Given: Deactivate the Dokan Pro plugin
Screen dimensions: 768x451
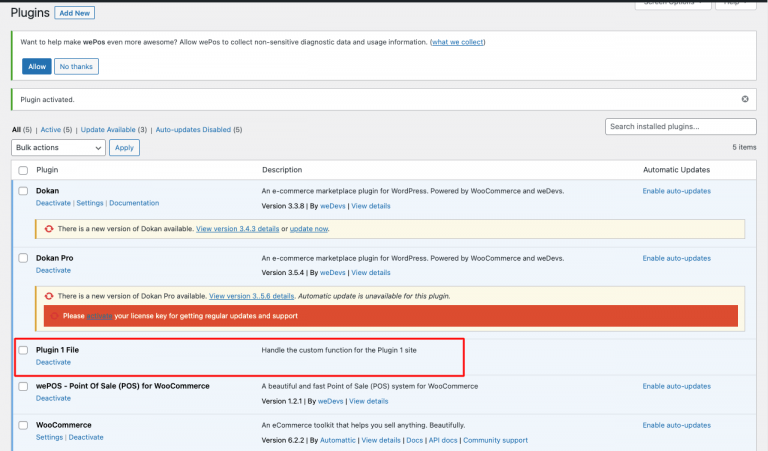Looking at the screenshot, I should click(x=53, y=270).
